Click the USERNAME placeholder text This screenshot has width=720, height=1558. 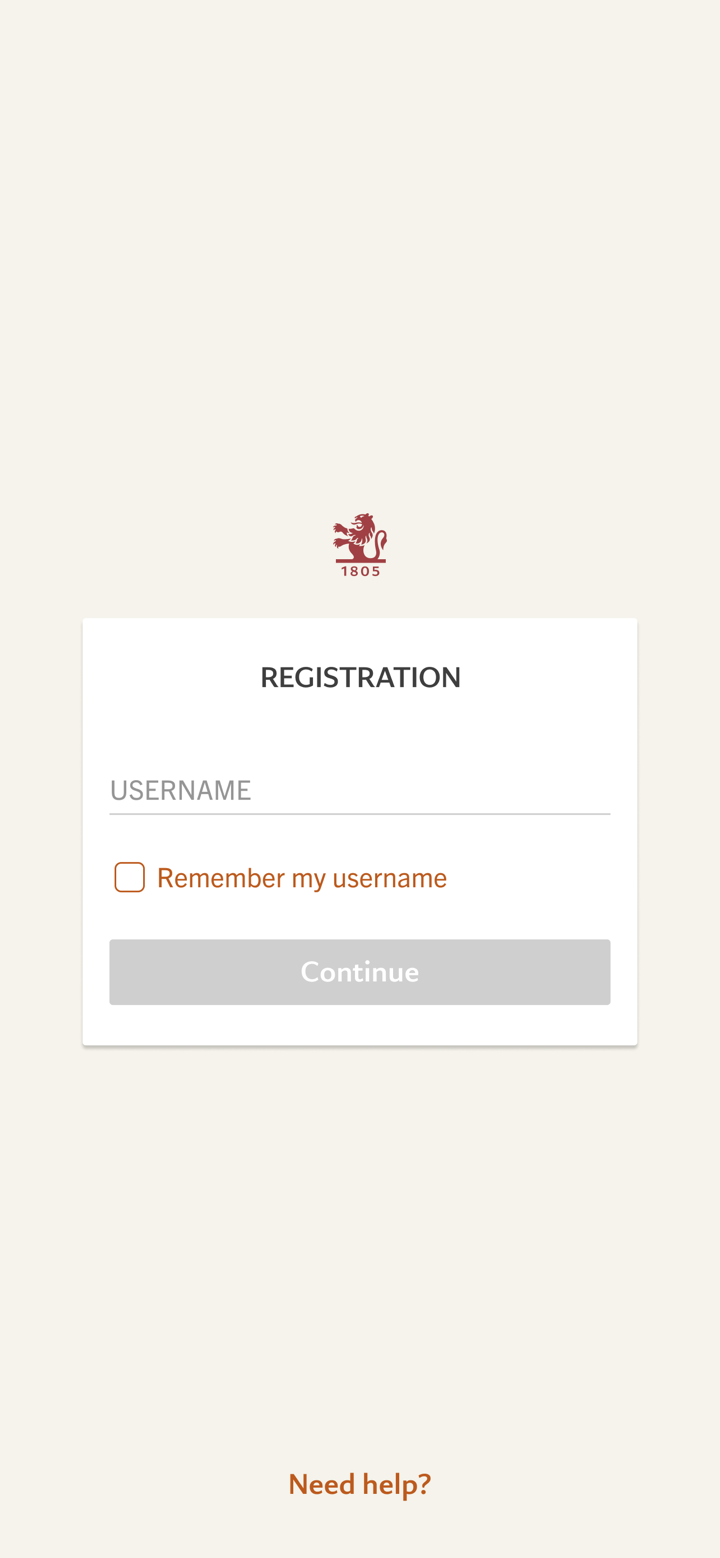[181, 791]
